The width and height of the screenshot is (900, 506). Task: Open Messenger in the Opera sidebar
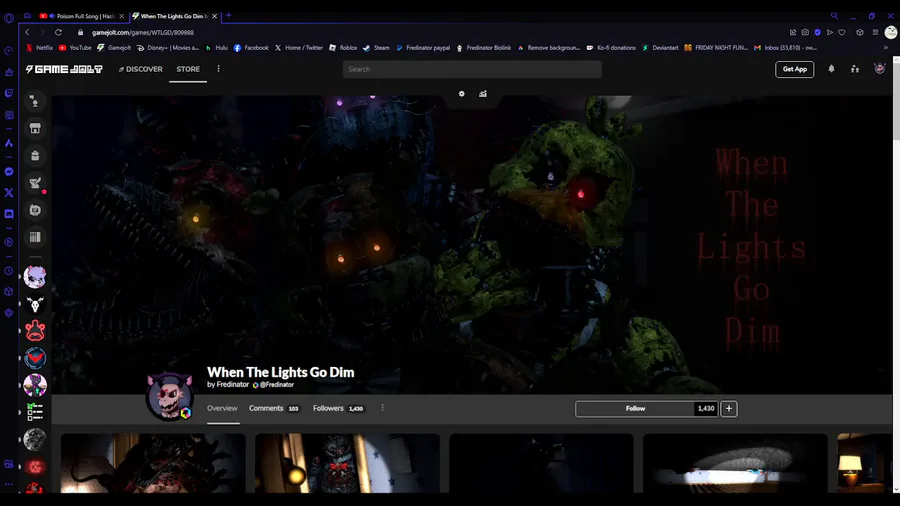(9, 172)
